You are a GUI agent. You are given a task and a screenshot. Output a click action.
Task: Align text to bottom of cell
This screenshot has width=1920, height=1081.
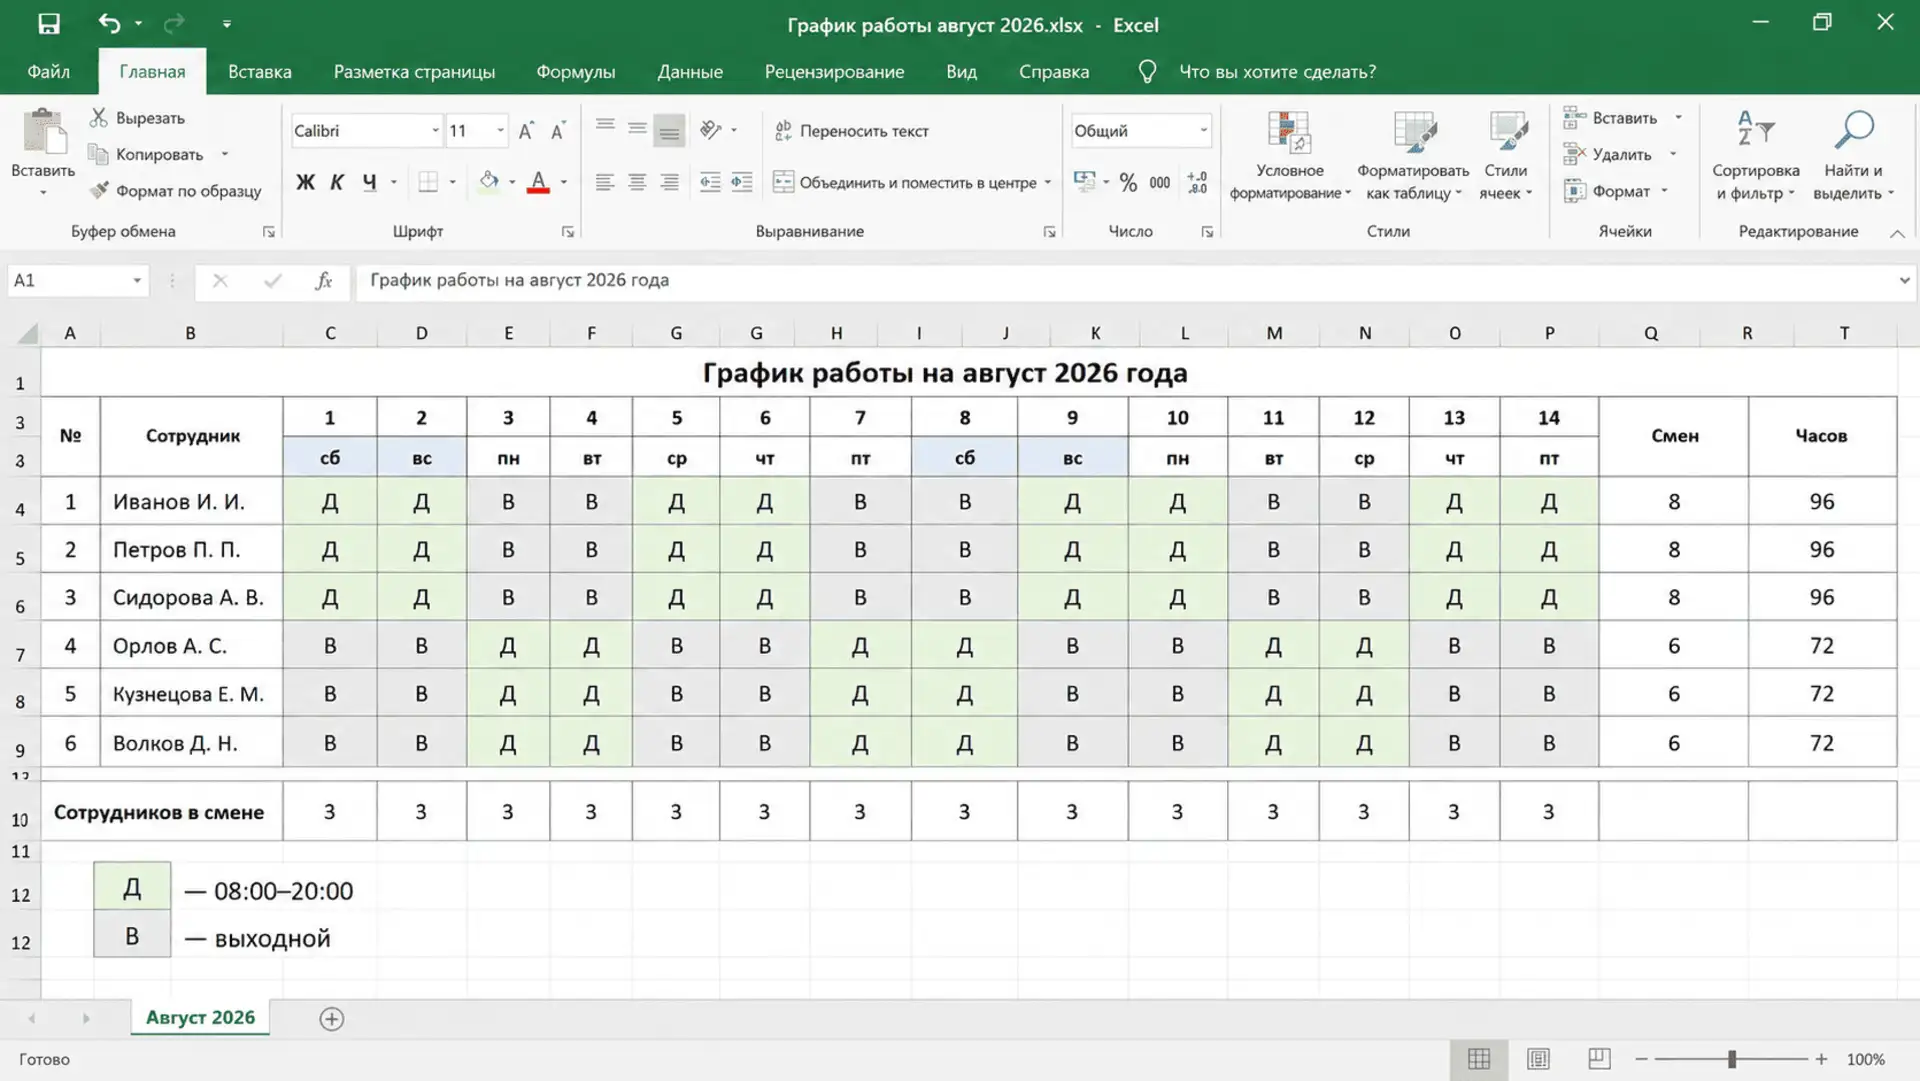[x=669, y=131]
